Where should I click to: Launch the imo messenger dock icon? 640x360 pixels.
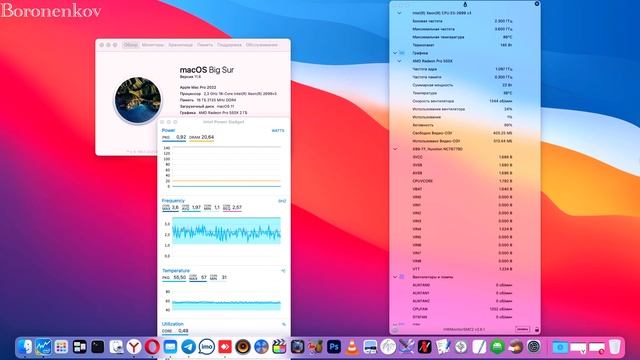207,347
